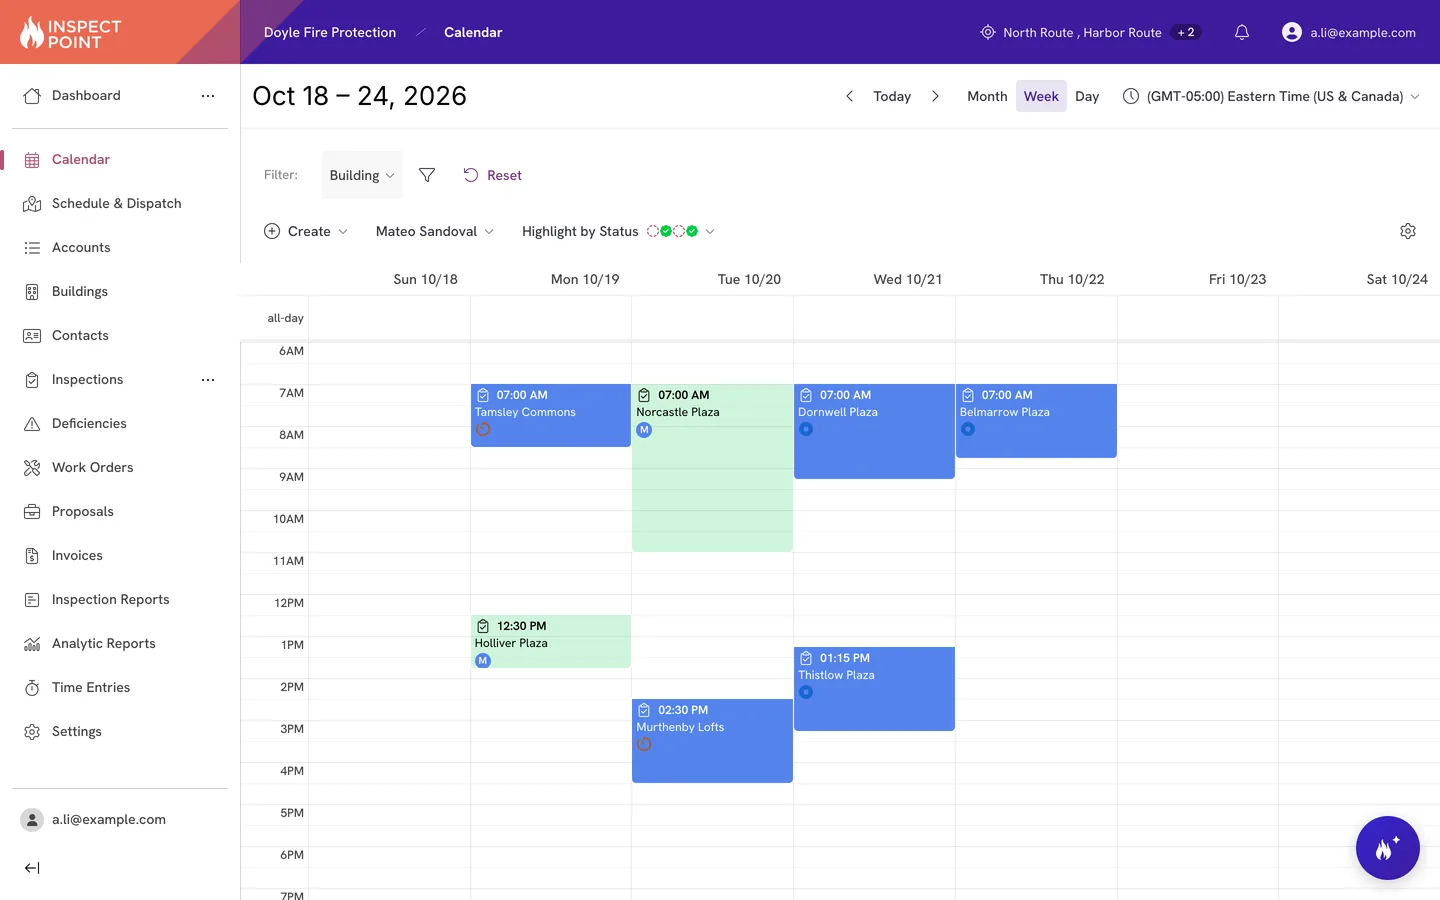
Task: Click Doyle Fire Protection breadcrumb
Action: point(330,32)
